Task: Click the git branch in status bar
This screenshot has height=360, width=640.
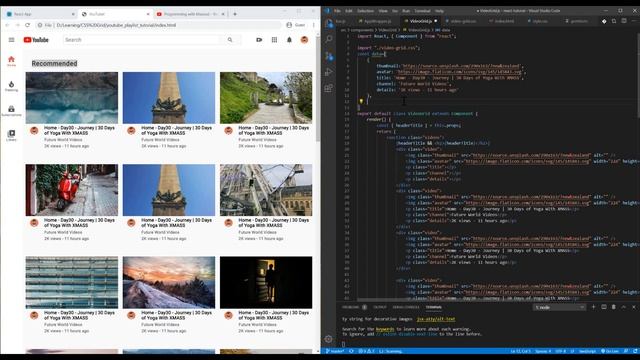Action: pyautogui.click(x=335, y=351)
